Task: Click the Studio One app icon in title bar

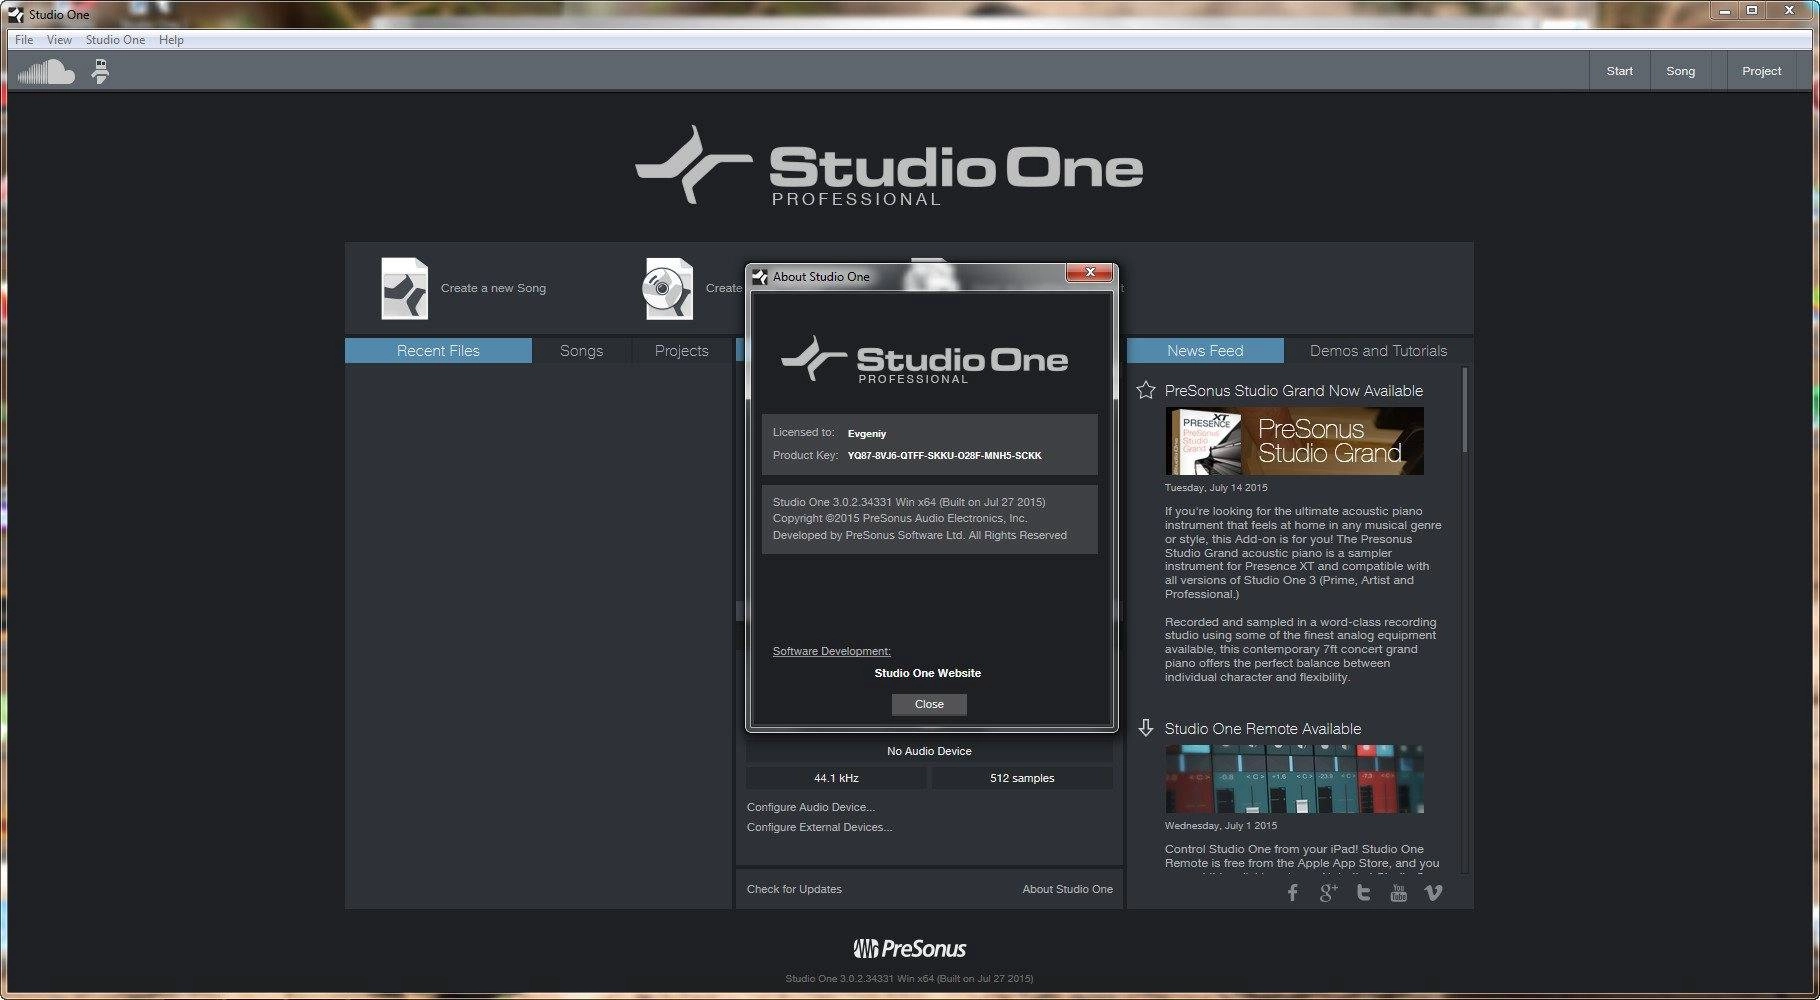Action: pos(16,14)
